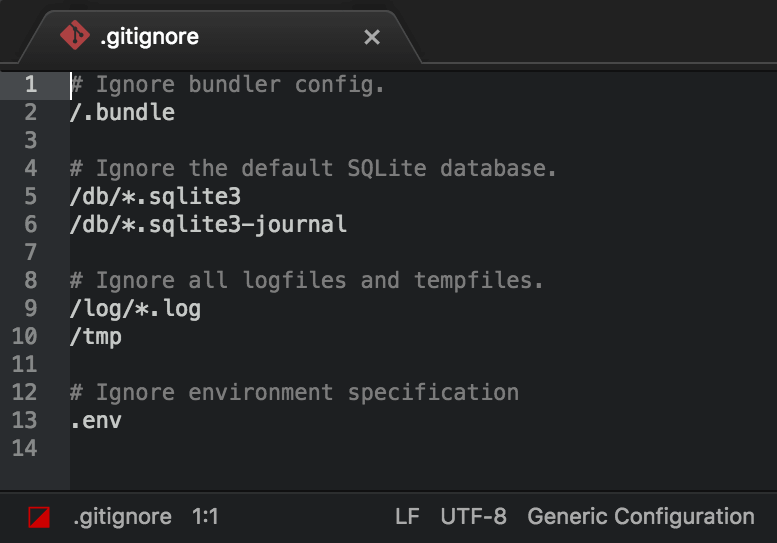Select the .gitignore tab

coord(220,37)
